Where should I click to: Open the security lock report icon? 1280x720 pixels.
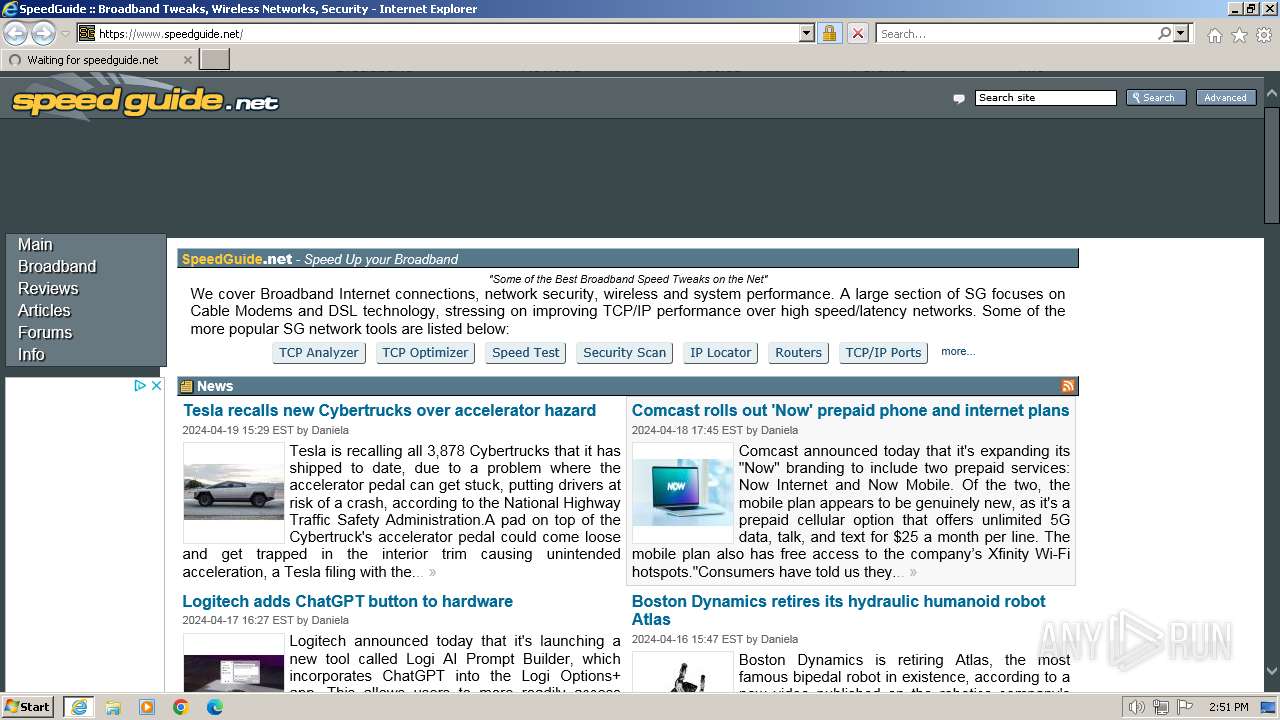point(829,33)
